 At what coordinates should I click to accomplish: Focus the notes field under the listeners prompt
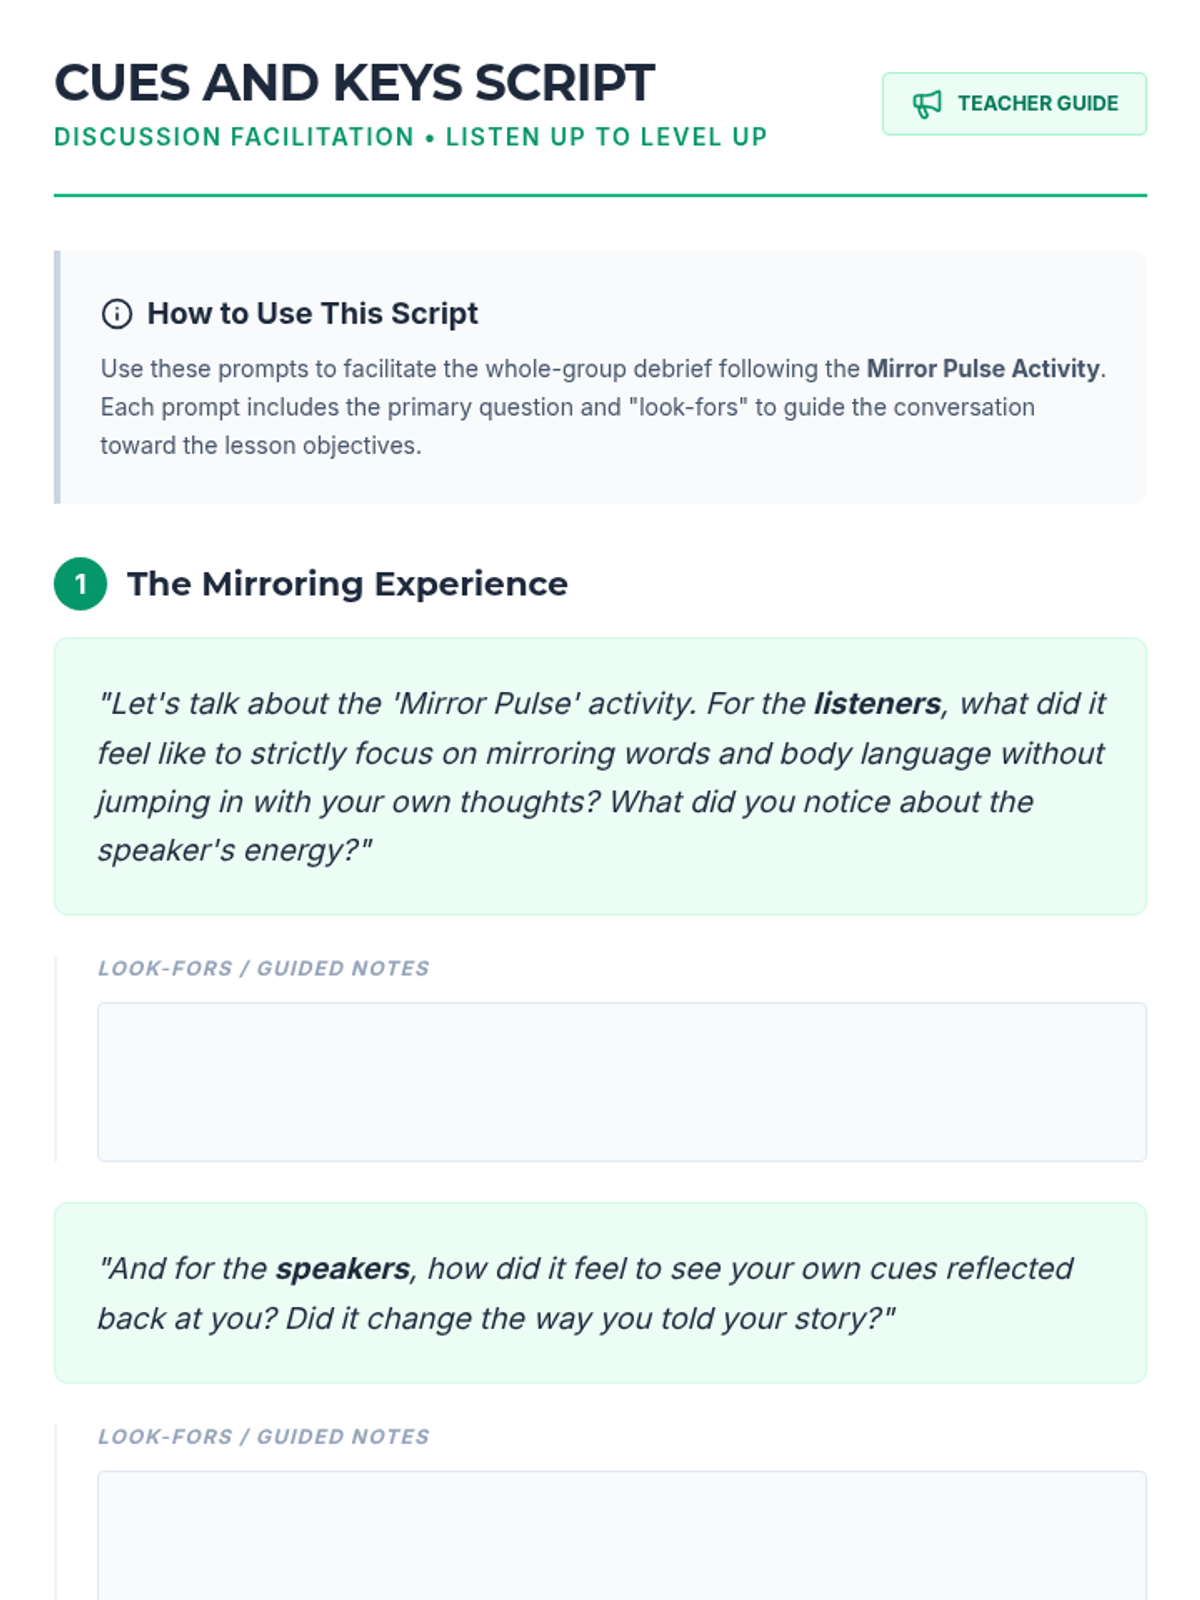coord(621,1082)
